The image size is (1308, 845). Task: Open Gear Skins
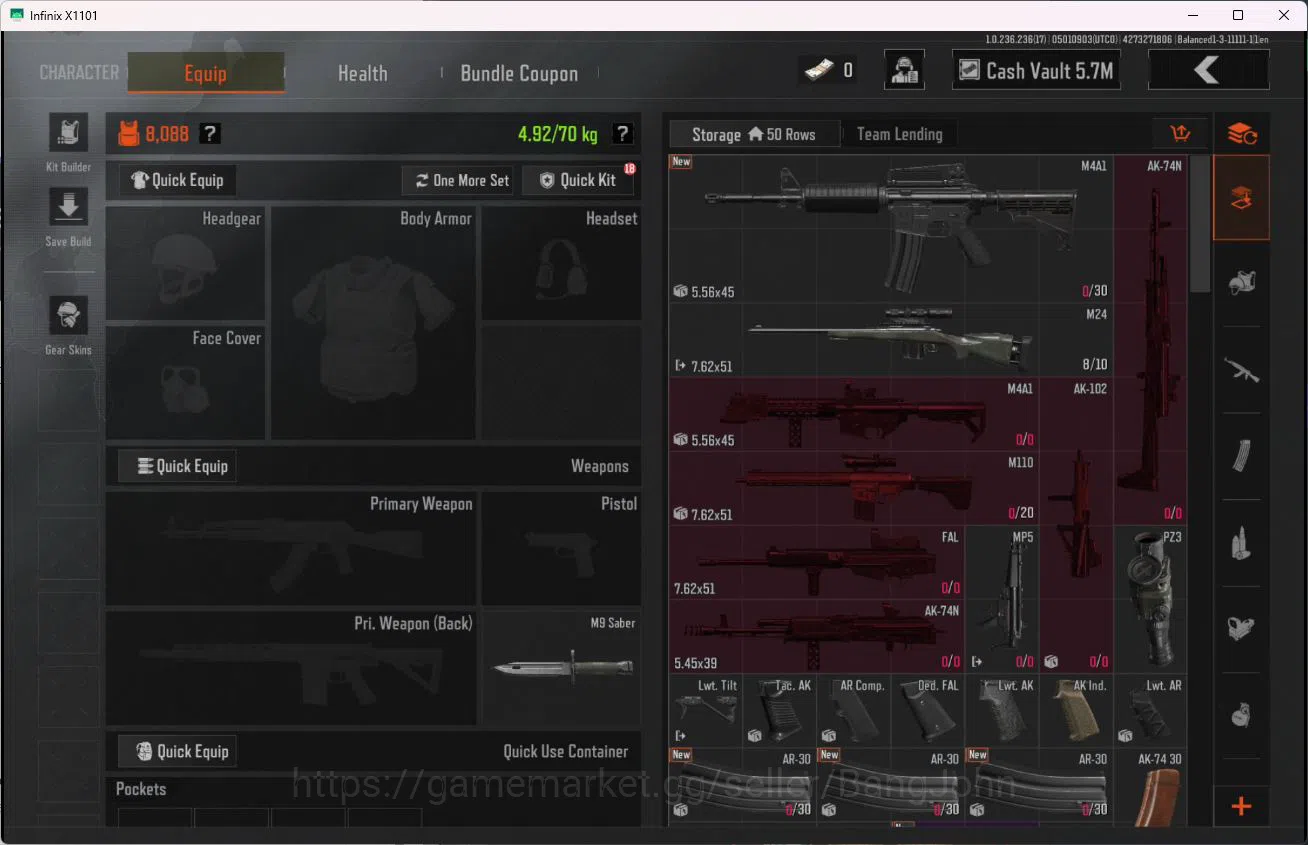pos(68,316)
